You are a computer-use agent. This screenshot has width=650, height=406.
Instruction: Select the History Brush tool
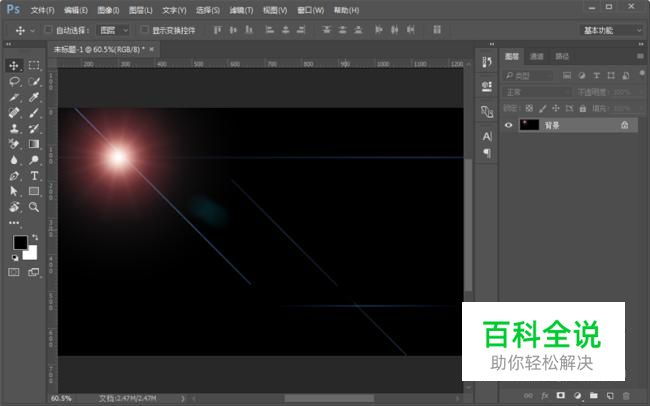[34, 129]
